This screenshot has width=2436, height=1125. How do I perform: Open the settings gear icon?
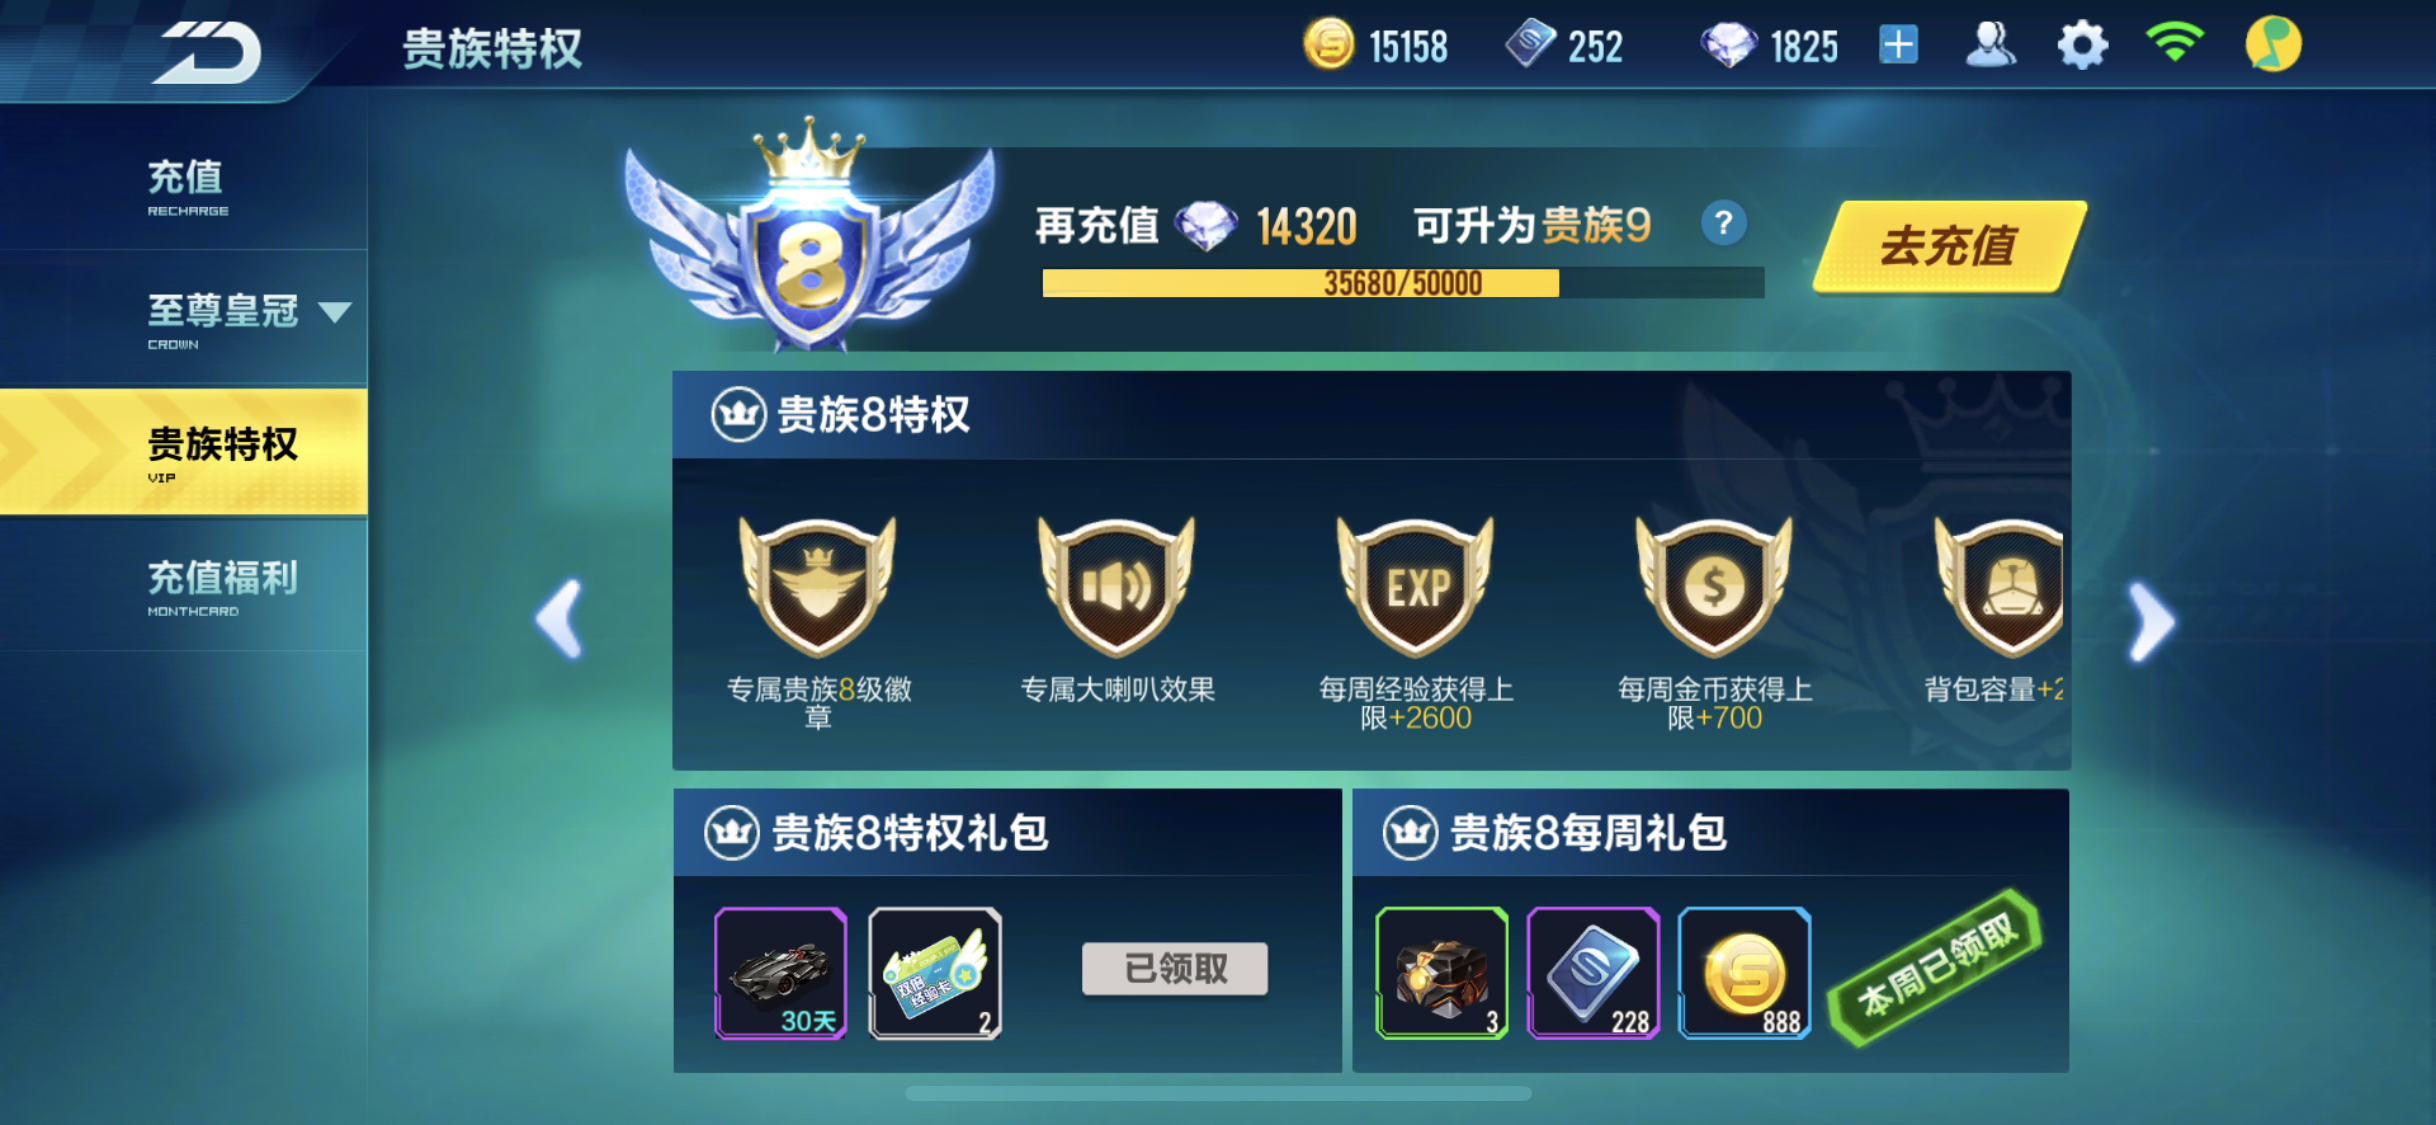click(2082, 46)
